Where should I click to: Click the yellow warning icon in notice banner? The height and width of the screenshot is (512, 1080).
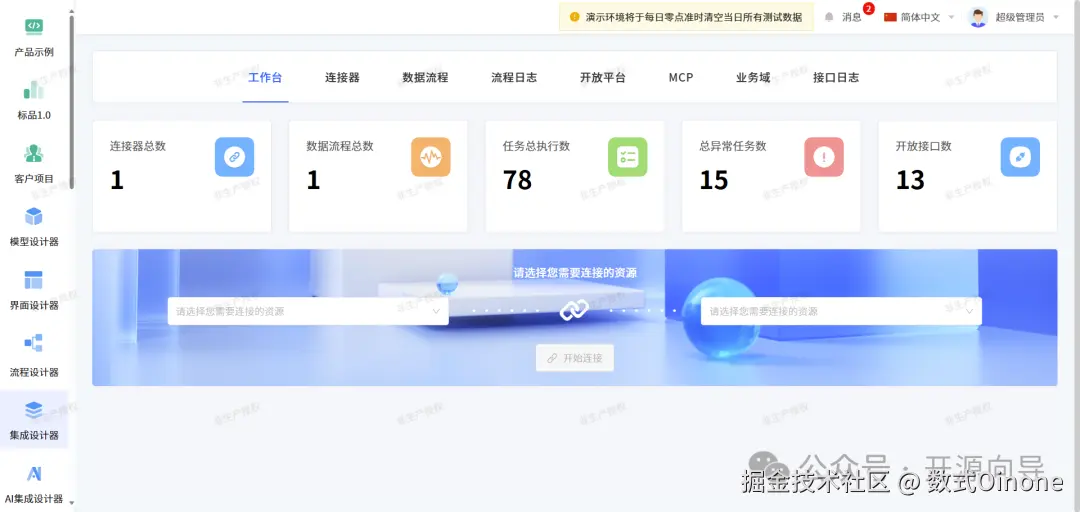[x=574, y=17]
